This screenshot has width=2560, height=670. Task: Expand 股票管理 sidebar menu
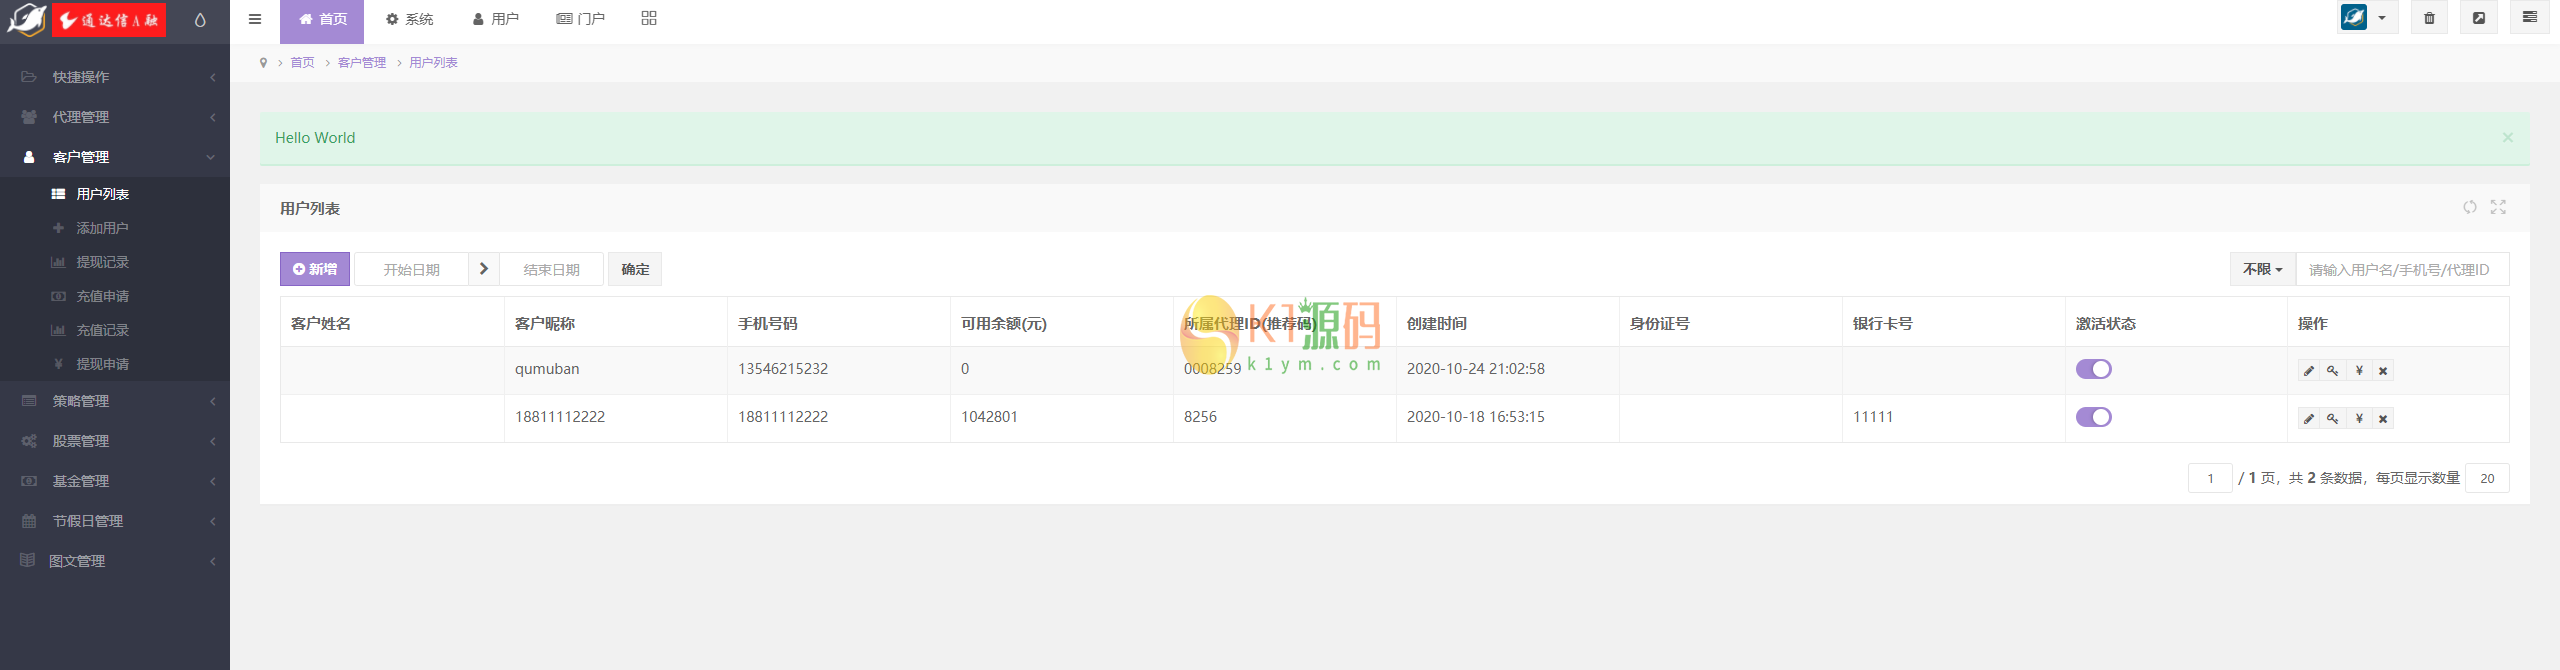pyautogui.click(x=115, y=441)
